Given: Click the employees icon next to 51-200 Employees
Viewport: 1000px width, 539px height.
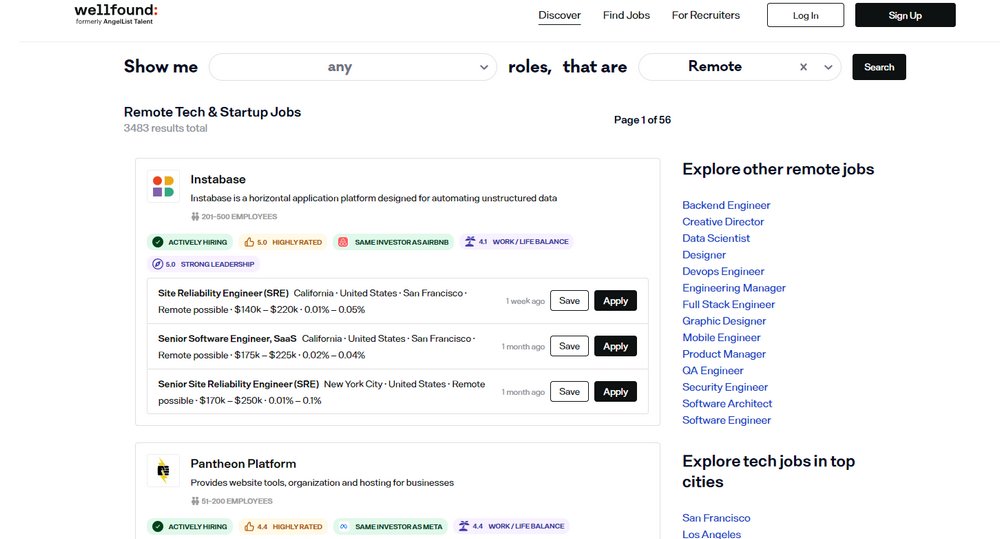Looking at the screenshot, I should tap(195, 501).
